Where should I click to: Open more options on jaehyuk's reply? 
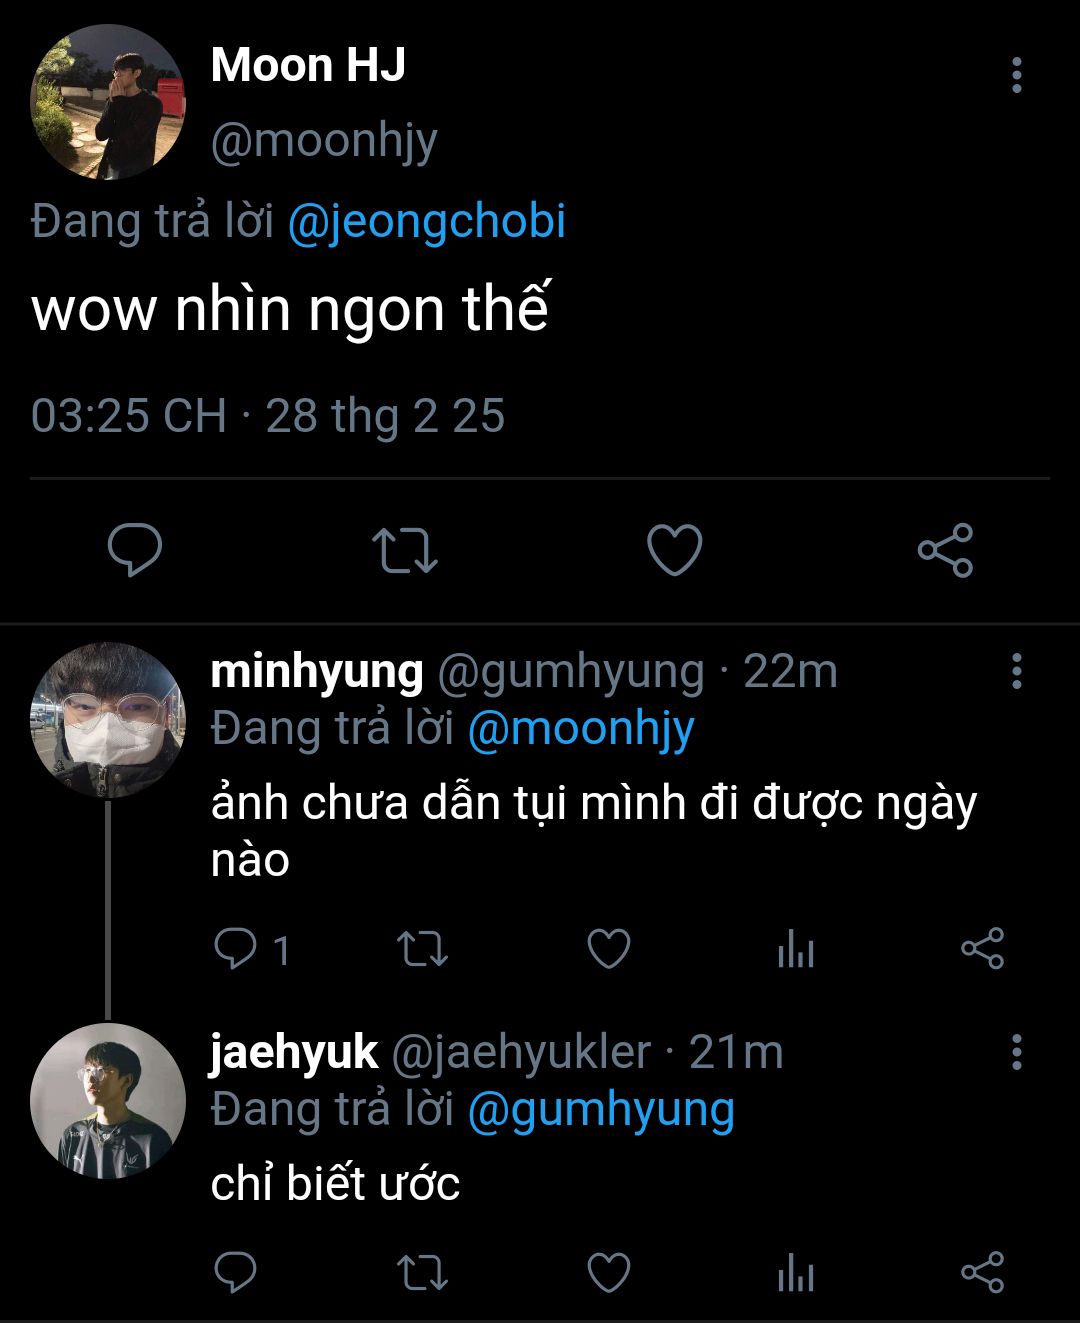pyautogui.click(x=1016, y=1052)
